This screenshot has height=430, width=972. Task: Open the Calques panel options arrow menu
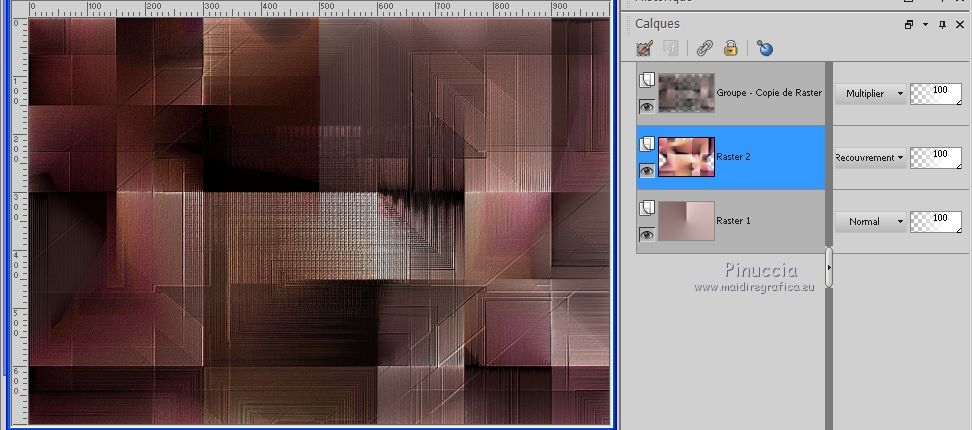pyautogui.click(x=926, y=25)
